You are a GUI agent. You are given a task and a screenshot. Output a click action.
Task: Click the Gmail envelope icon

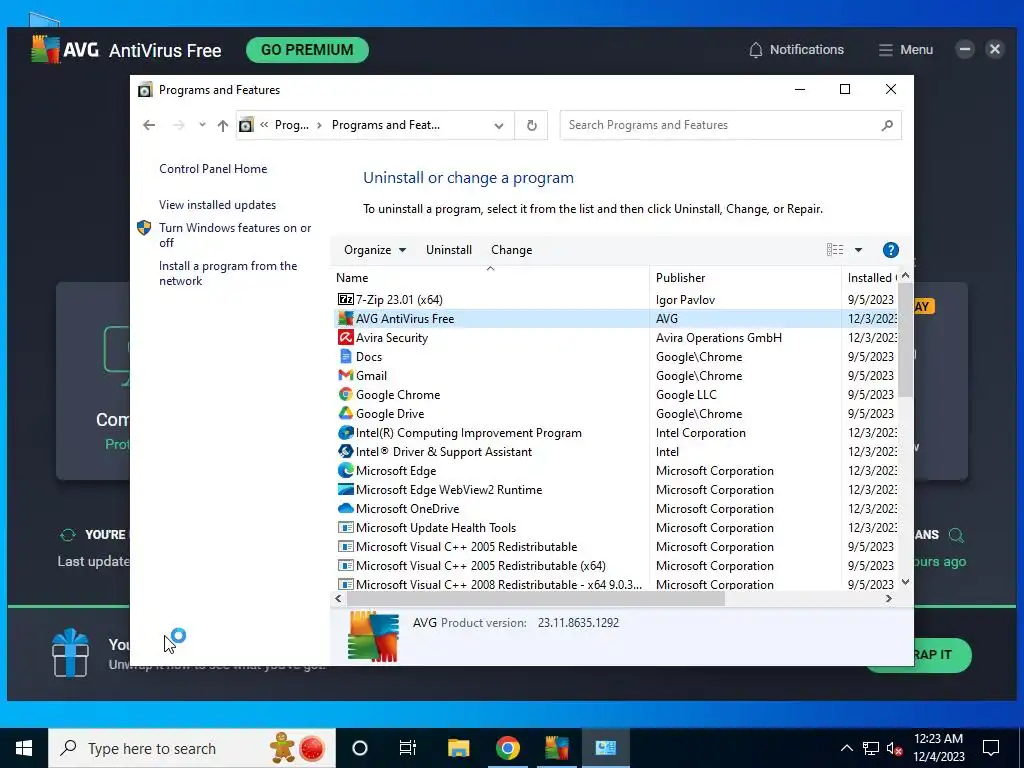(x=345, y=376)
